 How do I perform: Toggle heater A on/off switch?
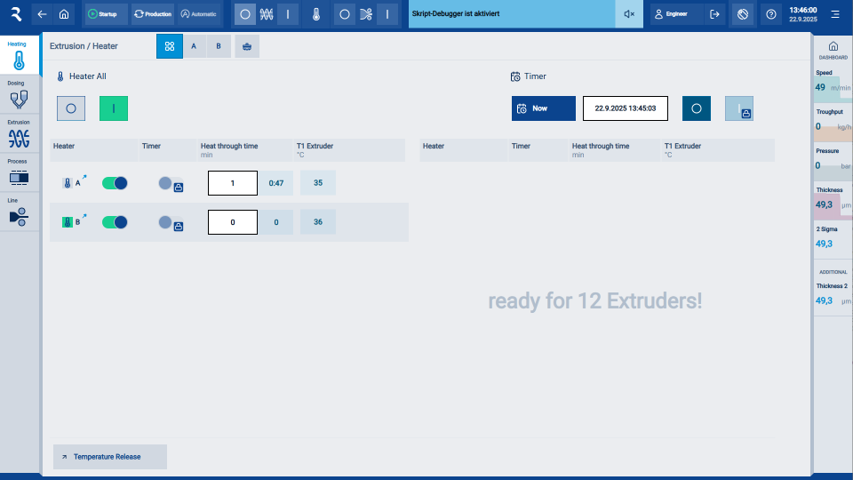point(115,183)
